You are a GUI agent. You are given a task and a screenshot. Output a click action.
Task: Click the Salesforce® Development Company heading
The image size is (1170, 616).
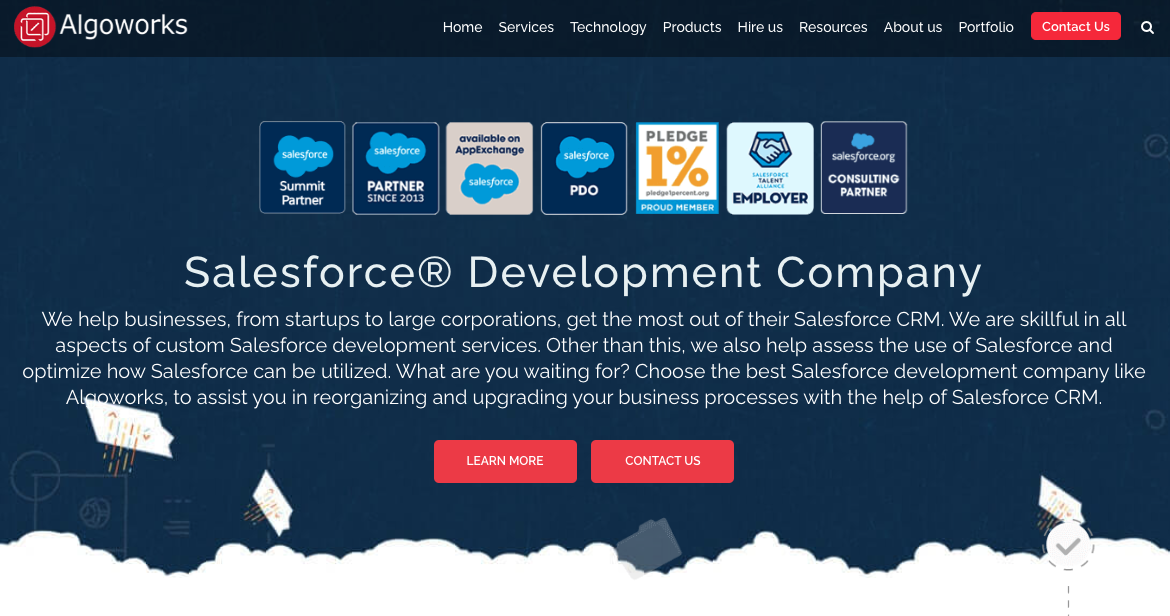tap(584, 273)
